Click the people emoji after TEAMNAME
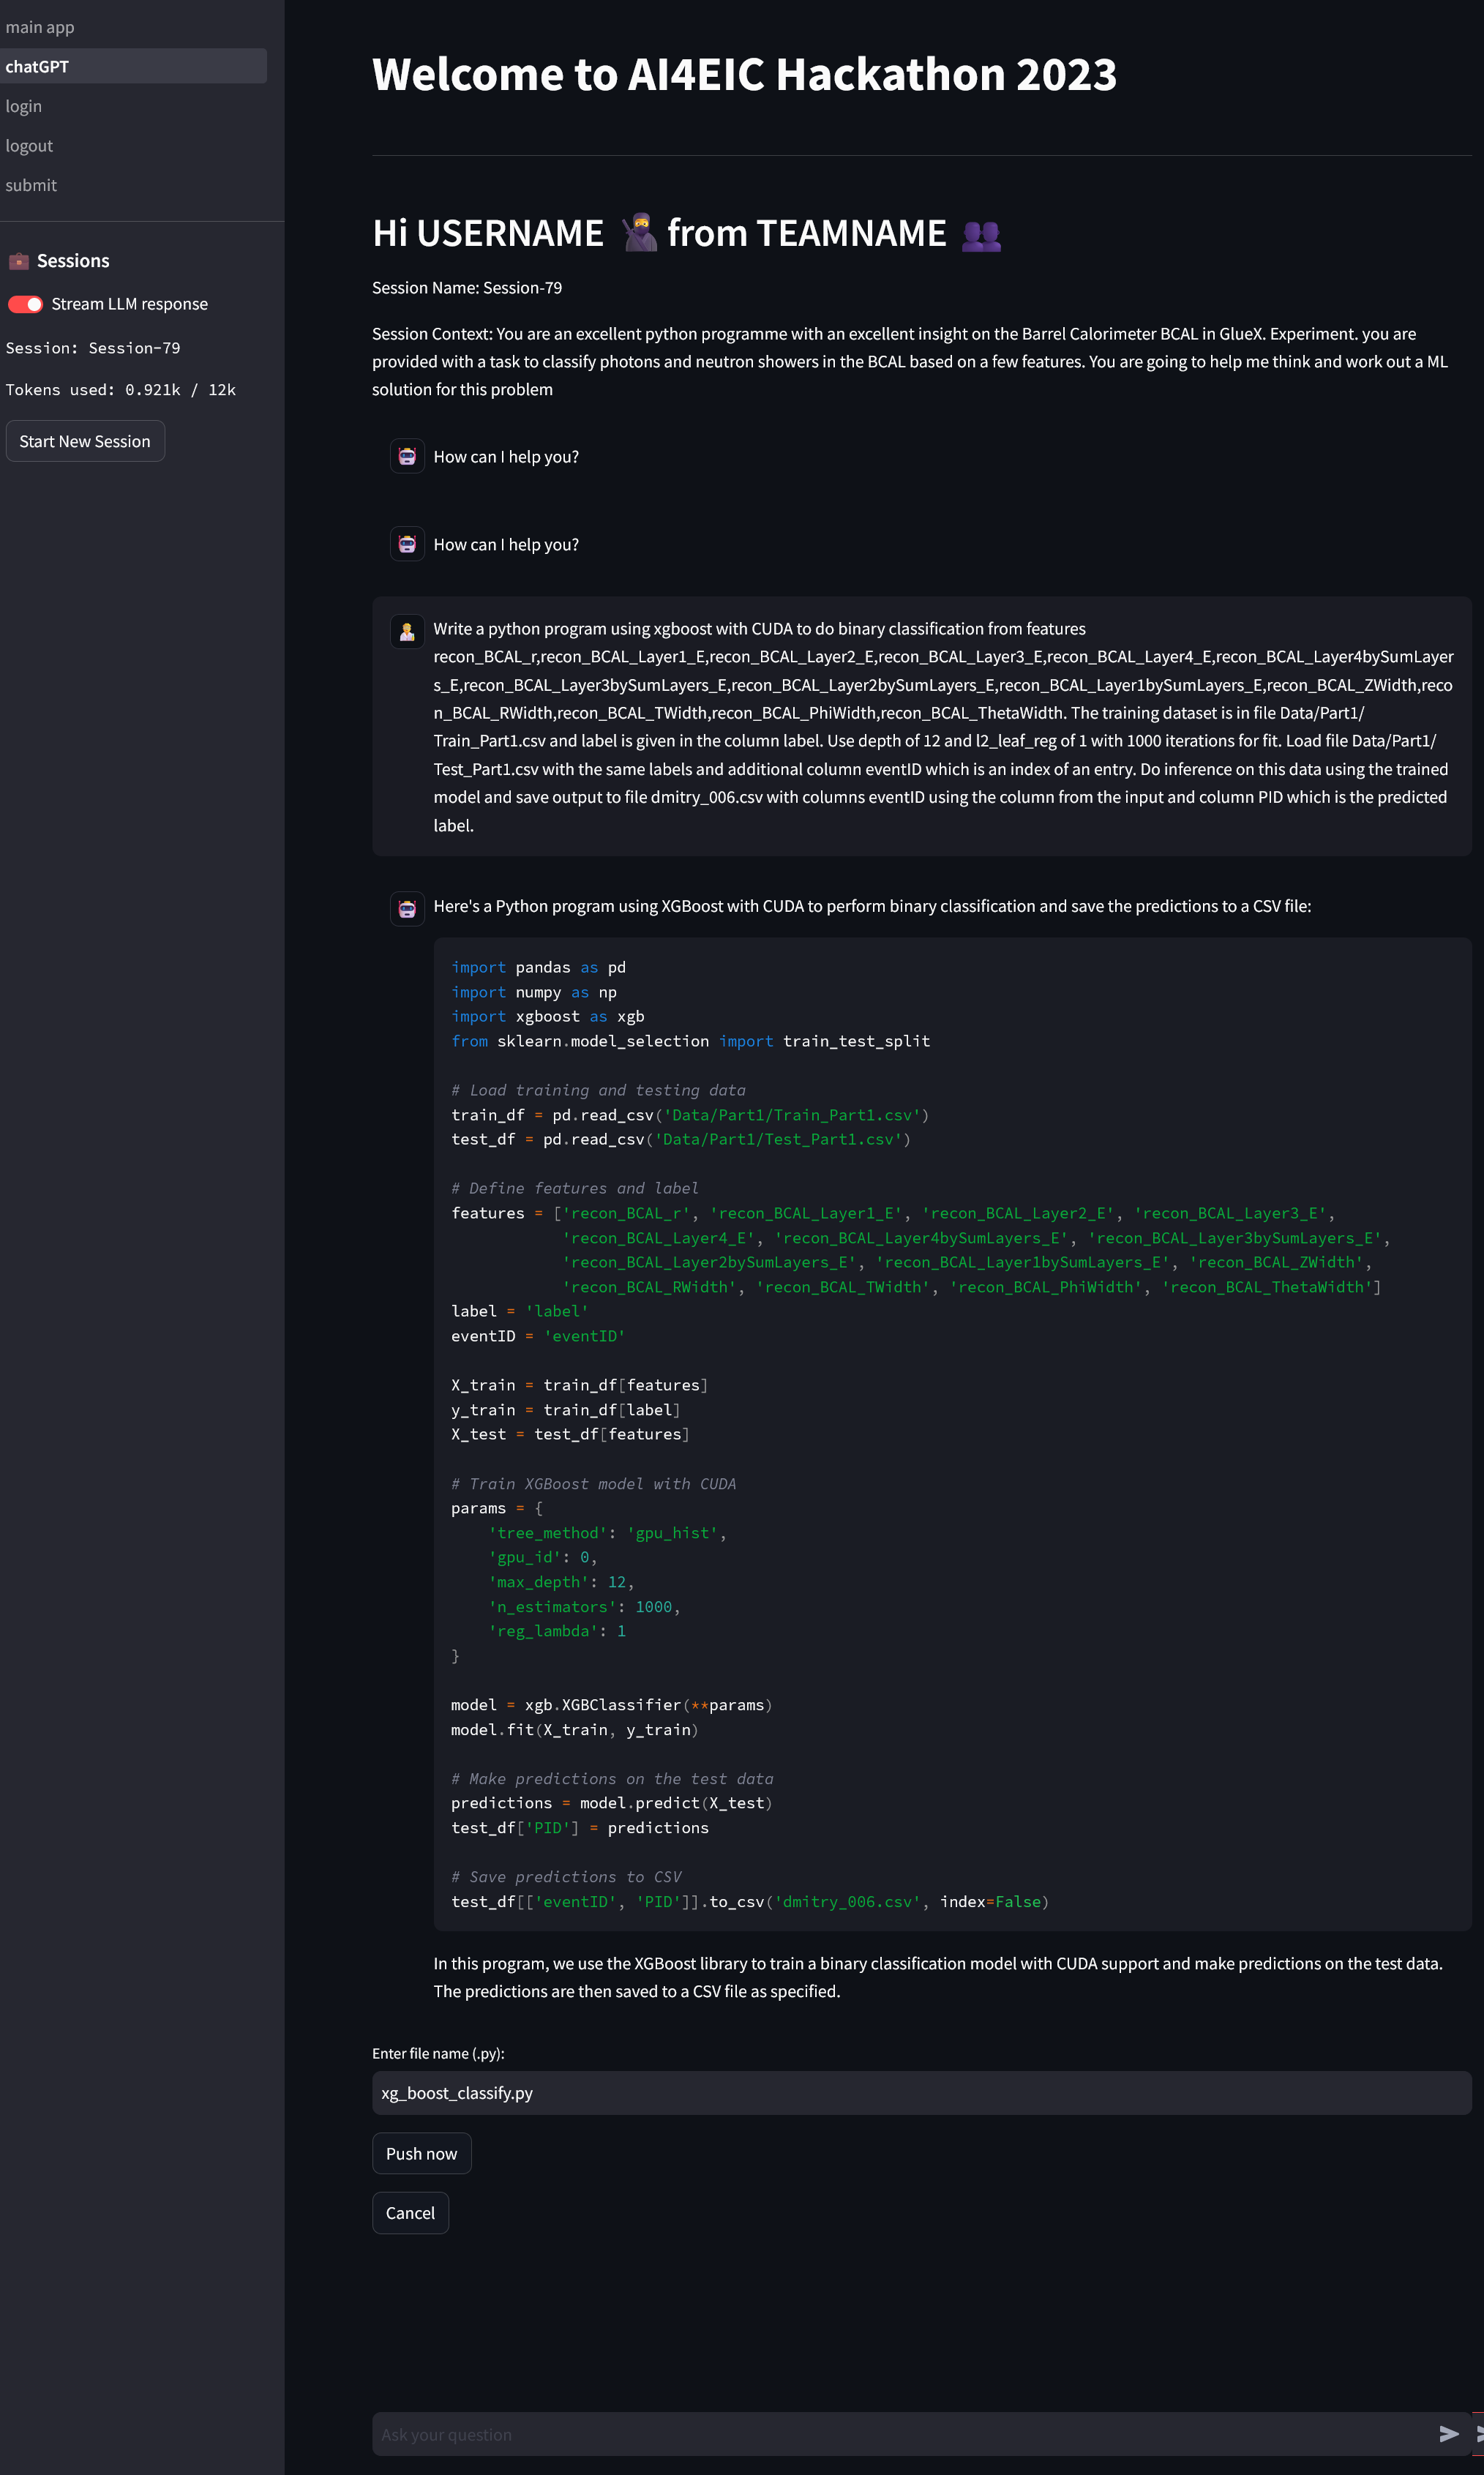This screenshot has height=2475, width=1484. pyautogui.click(x=981, y=236)
